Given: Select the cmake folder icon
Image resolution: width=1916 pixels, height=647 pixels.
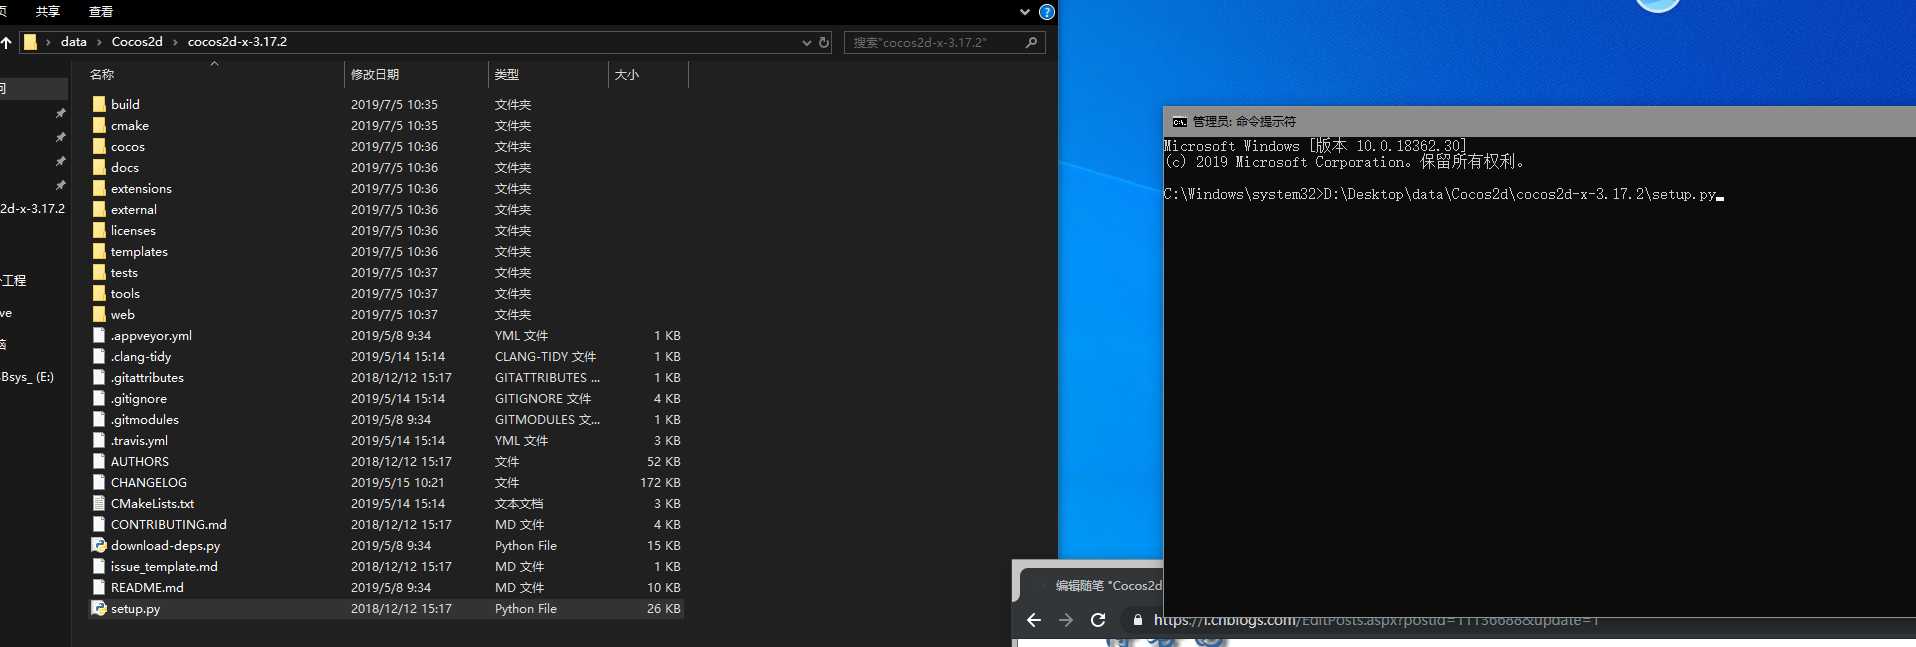Looking at the screenshot, I should click(x=99, y=125).
